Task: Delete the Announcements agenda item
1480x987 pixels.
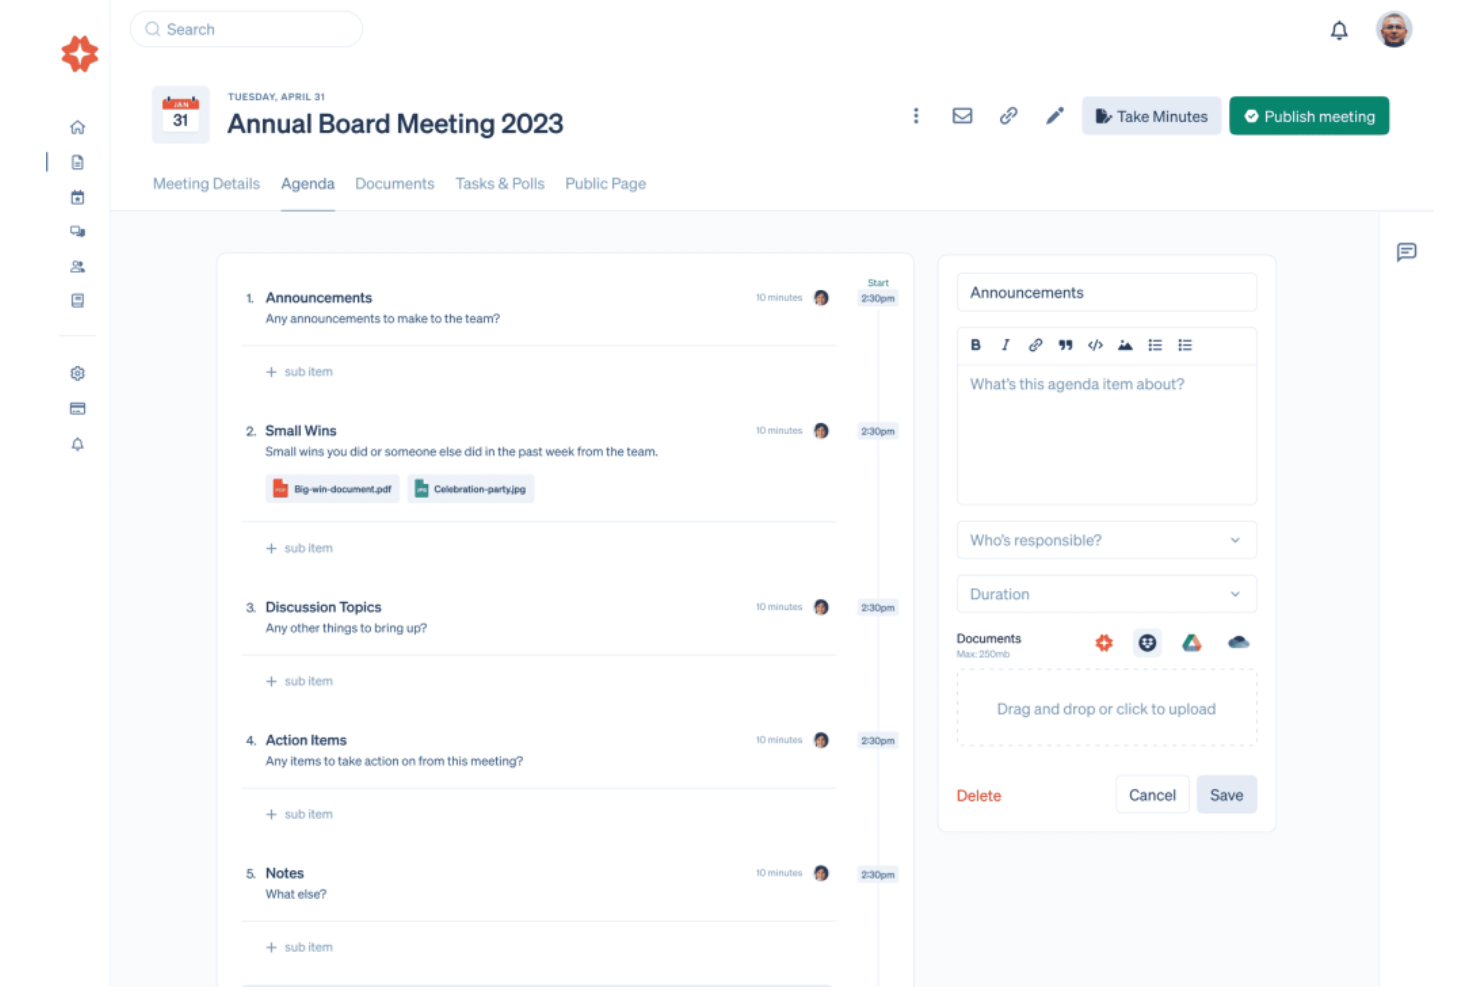Action: click(x=978, y=795)
